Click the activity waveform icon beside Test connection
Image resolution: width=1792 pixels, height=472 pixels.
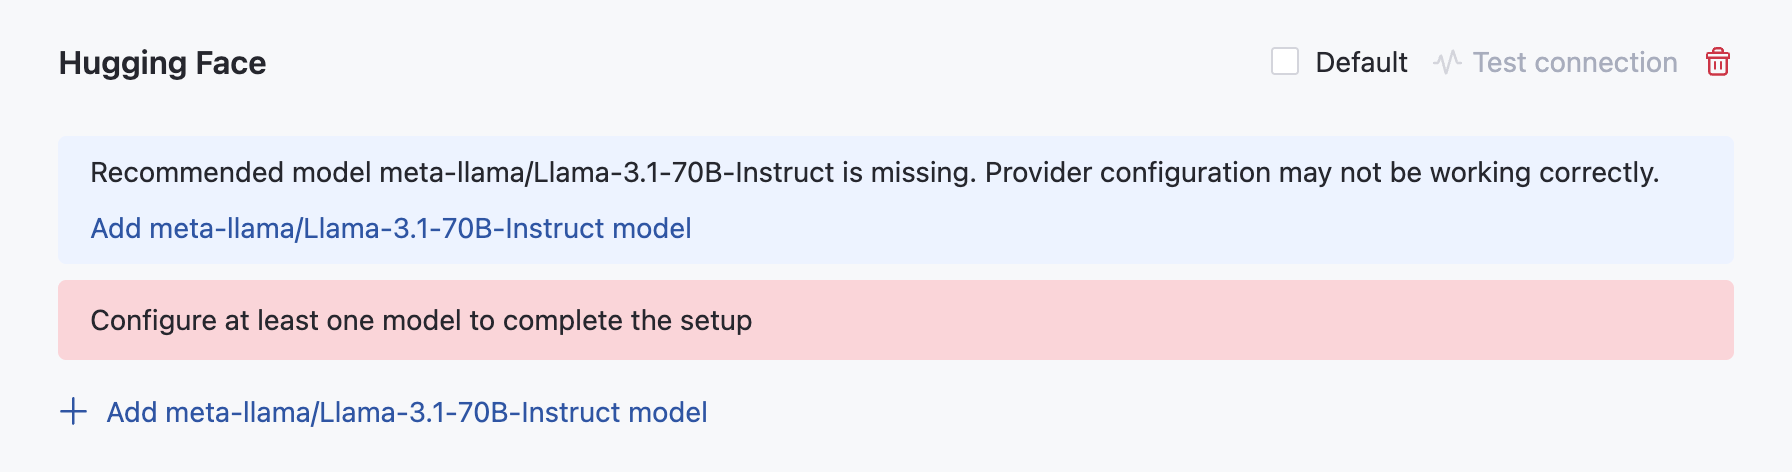[x=1446, y=63]
